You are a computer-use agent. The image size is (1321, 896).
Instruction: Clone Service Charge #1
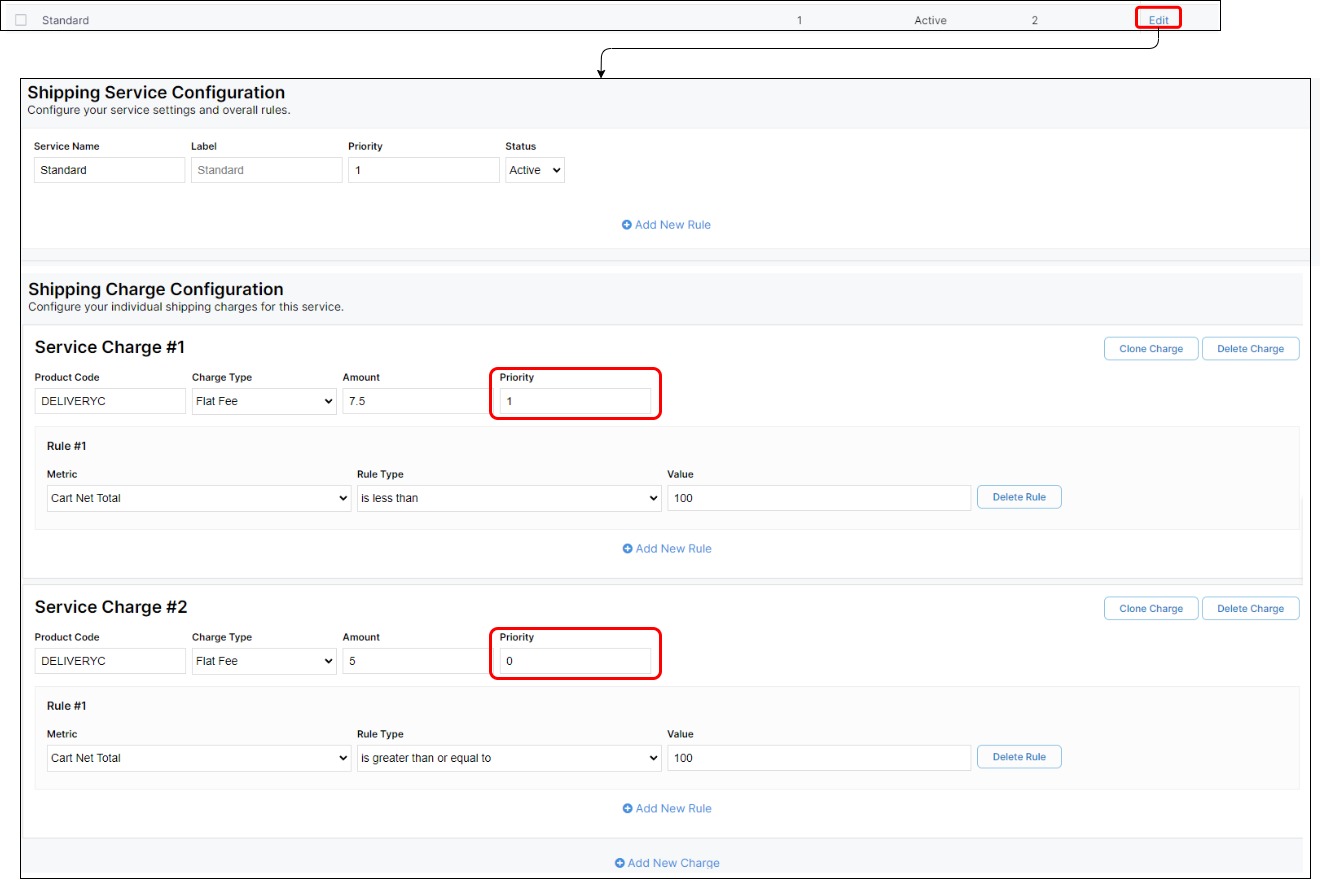coord(1150,349)
